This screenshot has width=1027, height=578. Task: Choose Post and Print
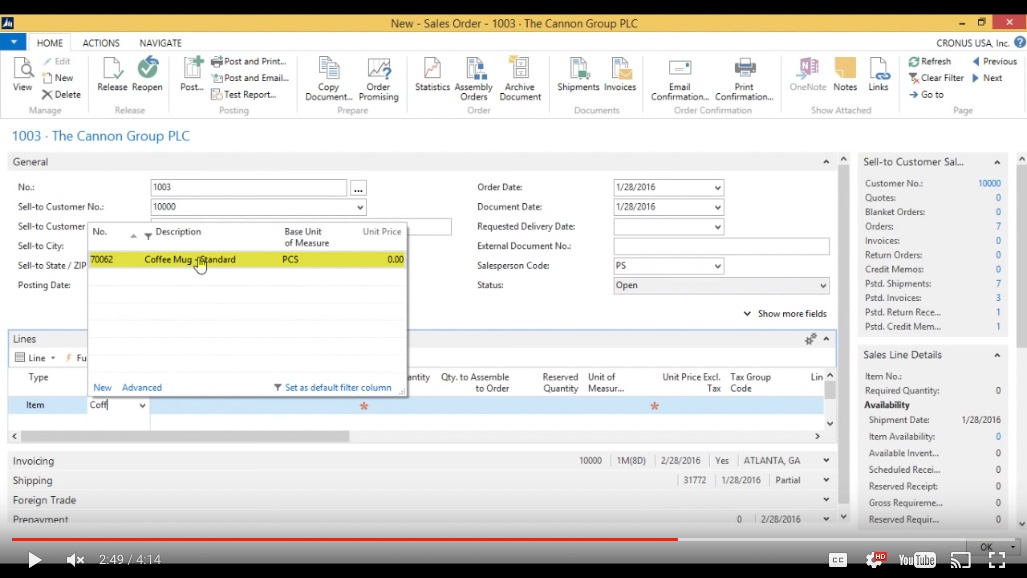click(x=249, y=62)
